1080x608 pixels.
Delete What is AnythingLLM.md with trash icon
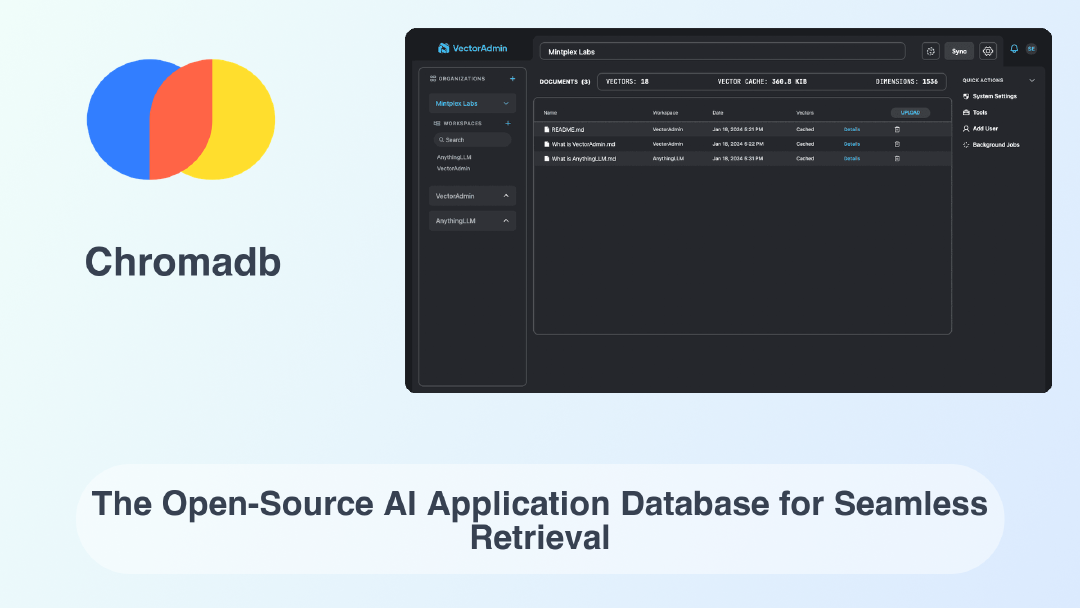[897, 158]
